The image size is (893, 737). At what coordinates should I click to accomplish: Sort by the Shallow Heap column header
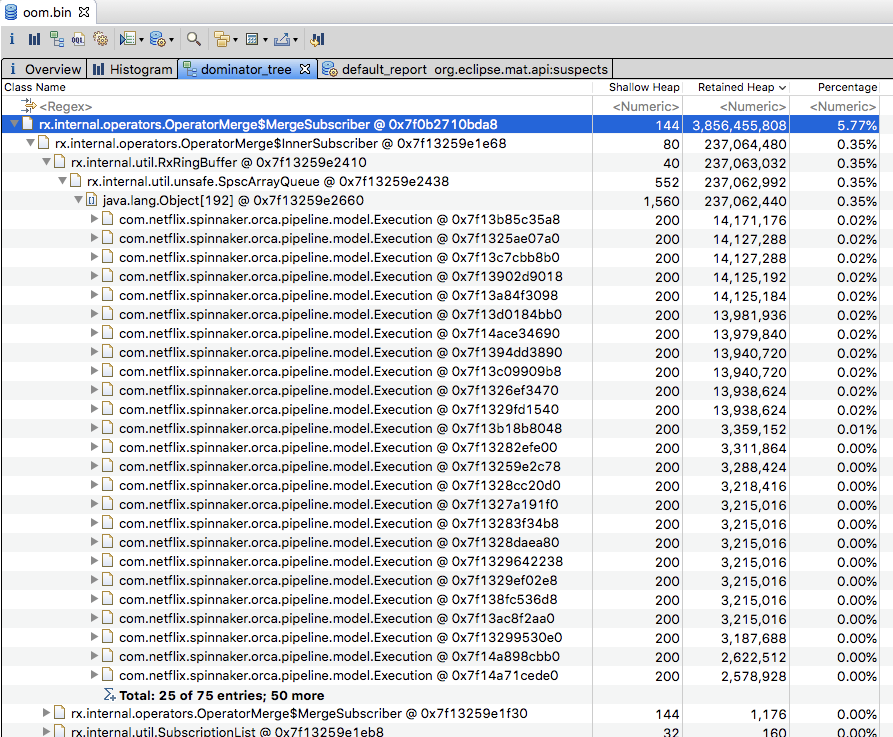pyautogui.click(x=643, y=87)
